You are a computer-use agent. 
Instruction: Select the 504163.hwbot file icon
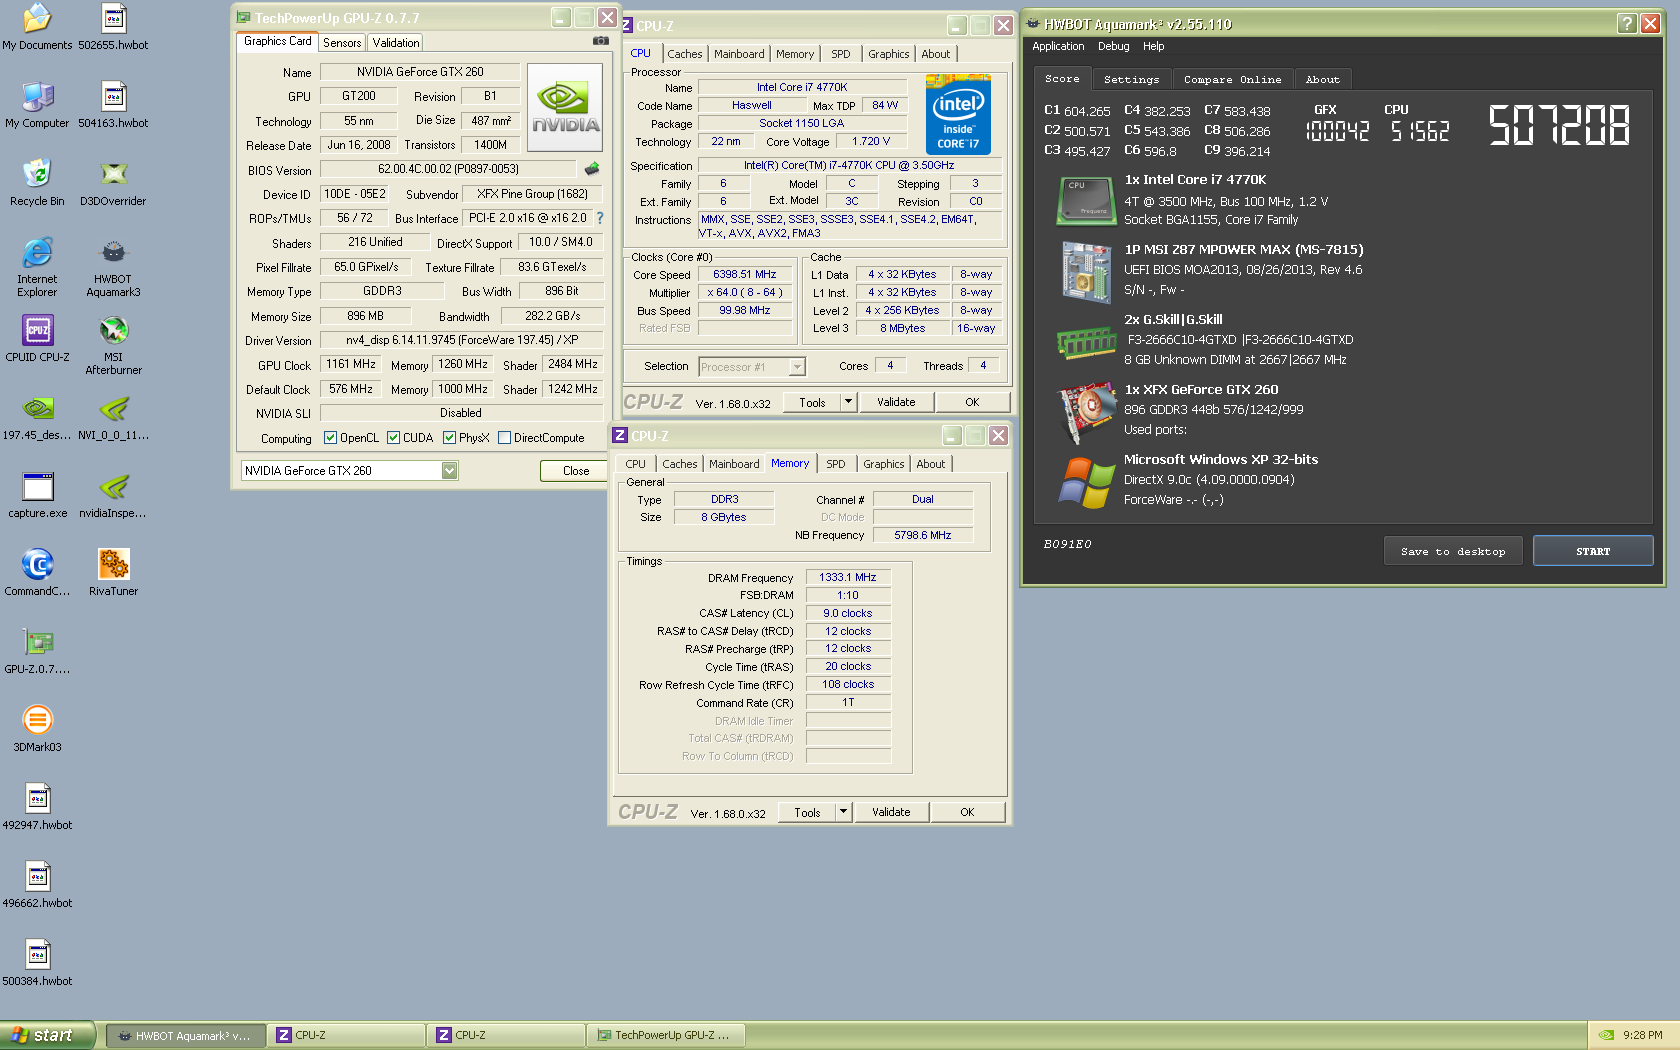pyautogui.click(x=113, y=105)
